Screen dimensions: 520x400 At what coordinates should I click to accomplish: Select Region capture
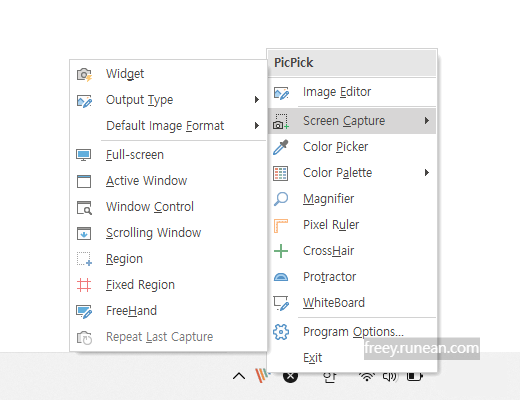click(x=168, y=259)
